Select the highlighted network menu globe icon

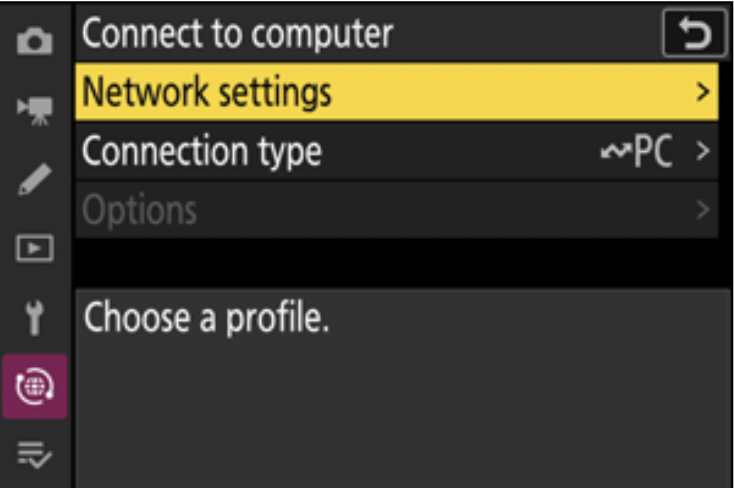click(35, 386)
